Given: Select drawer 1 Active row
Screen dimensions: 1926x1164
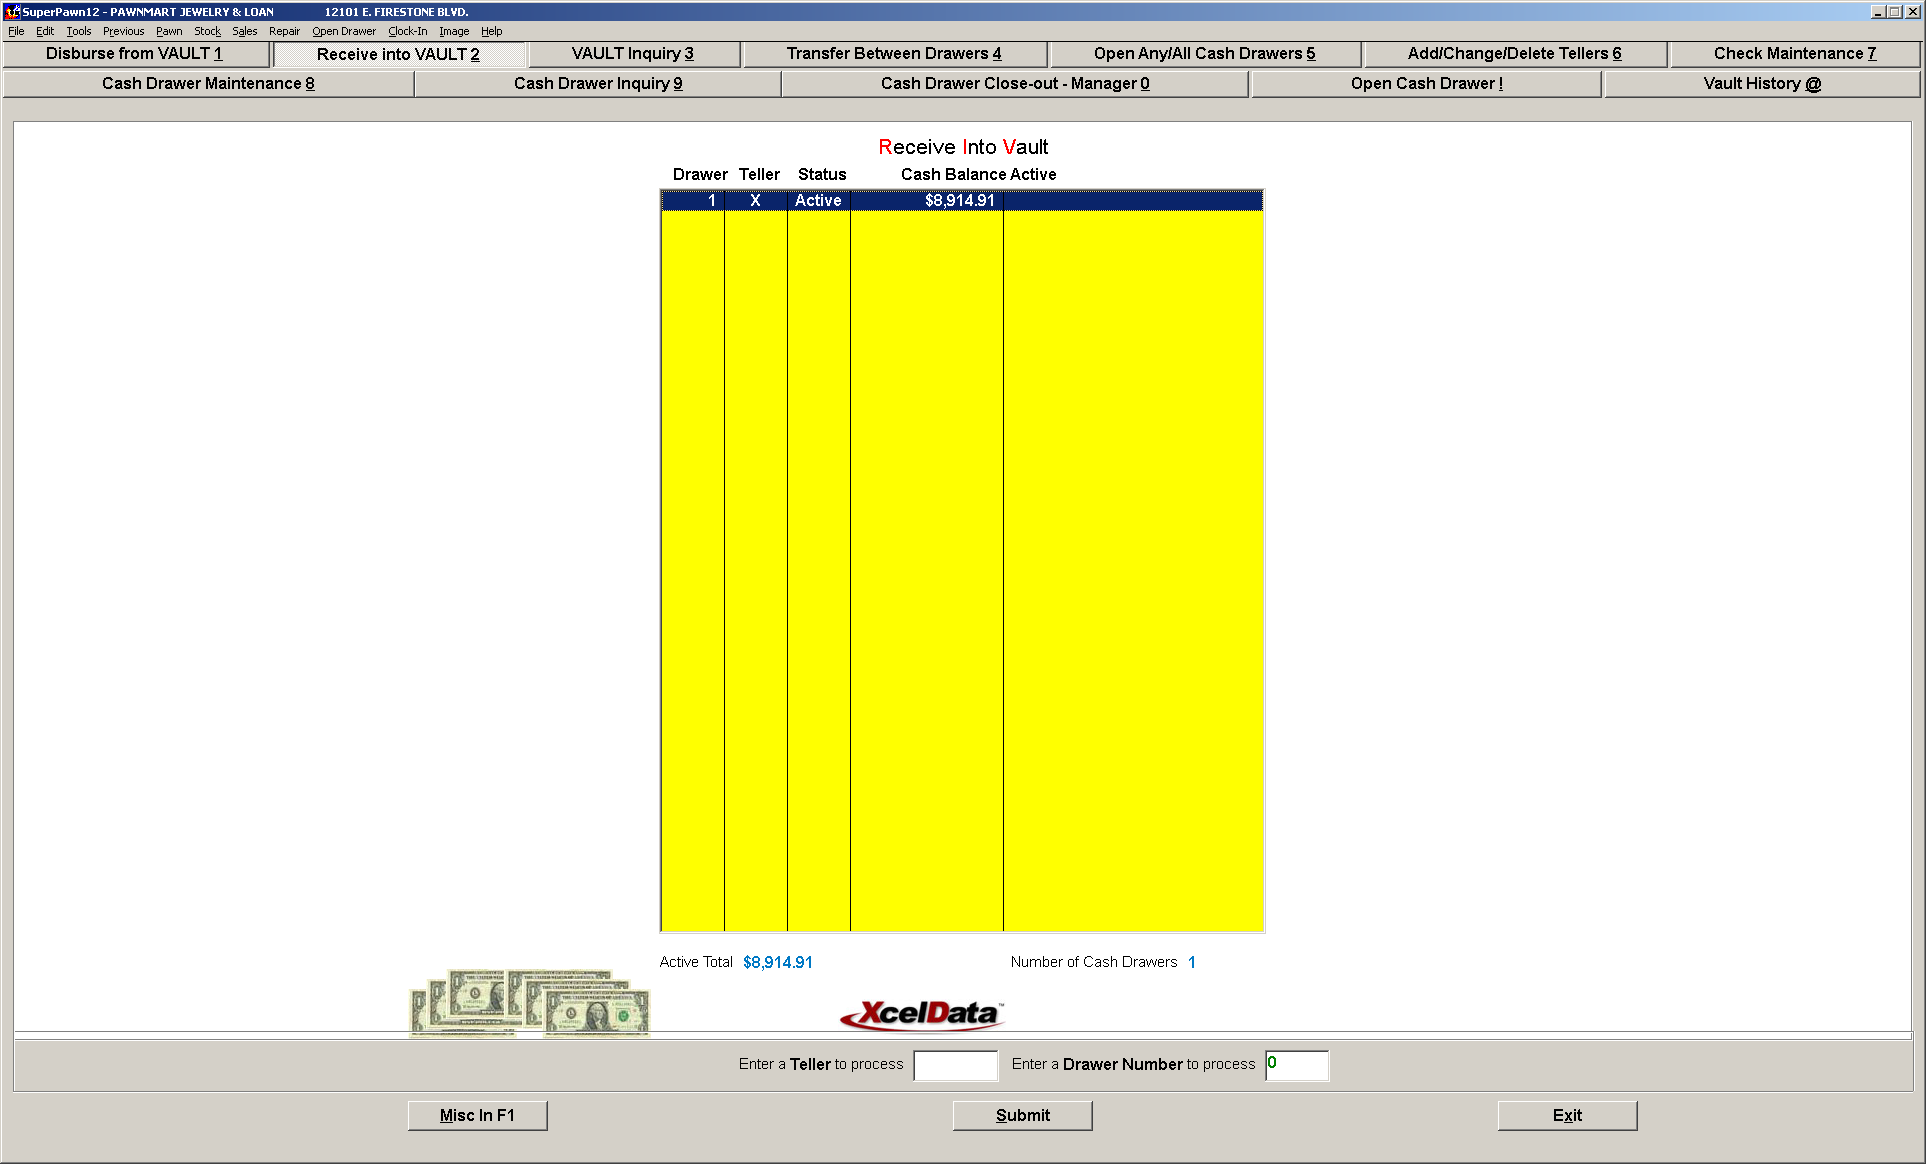Looking at the screenshot, I should [961, 201].
